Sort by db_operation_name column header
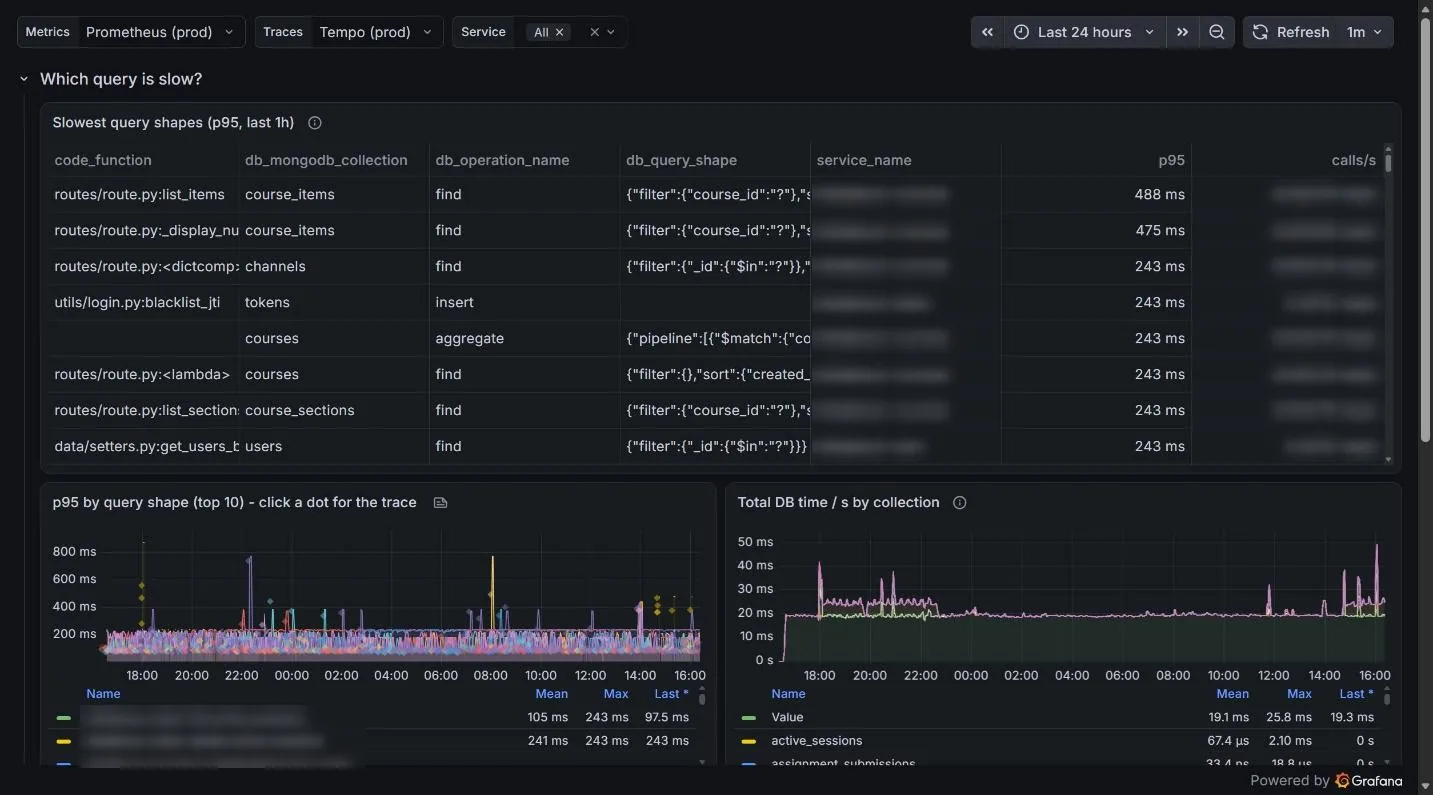 pyautogui.click(x=502, y=160)
